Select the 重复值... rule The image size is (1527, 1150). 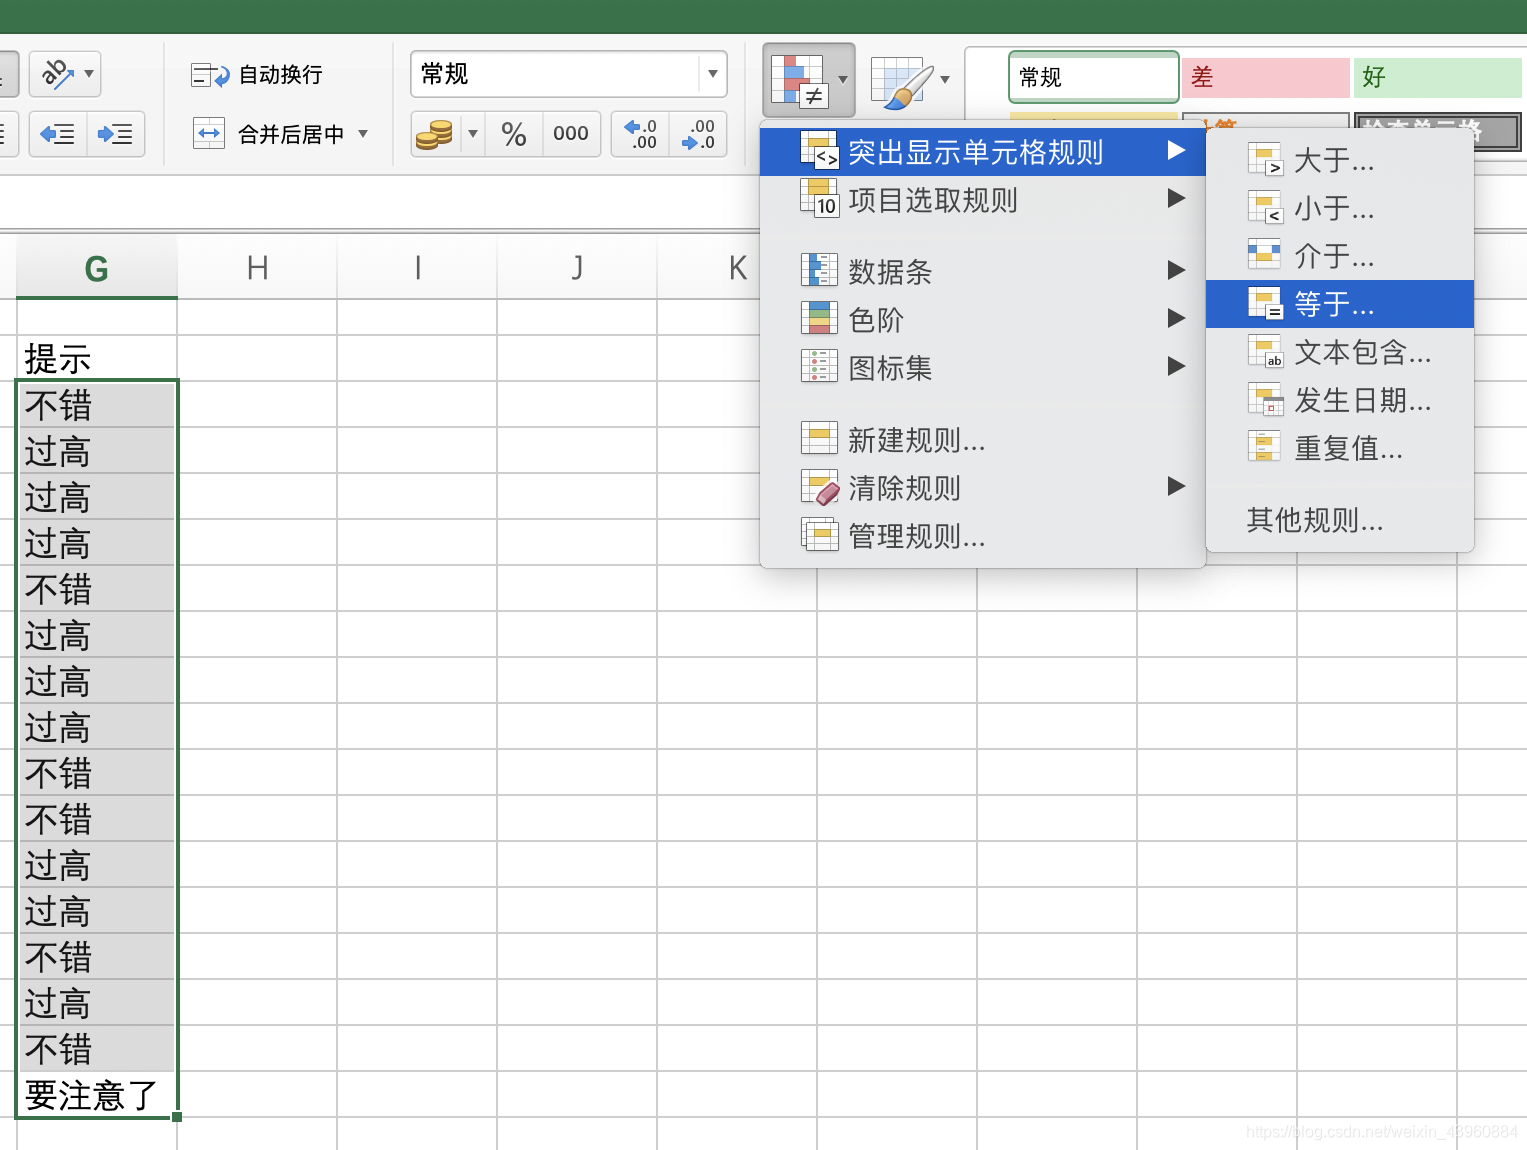coord(1339,448)
